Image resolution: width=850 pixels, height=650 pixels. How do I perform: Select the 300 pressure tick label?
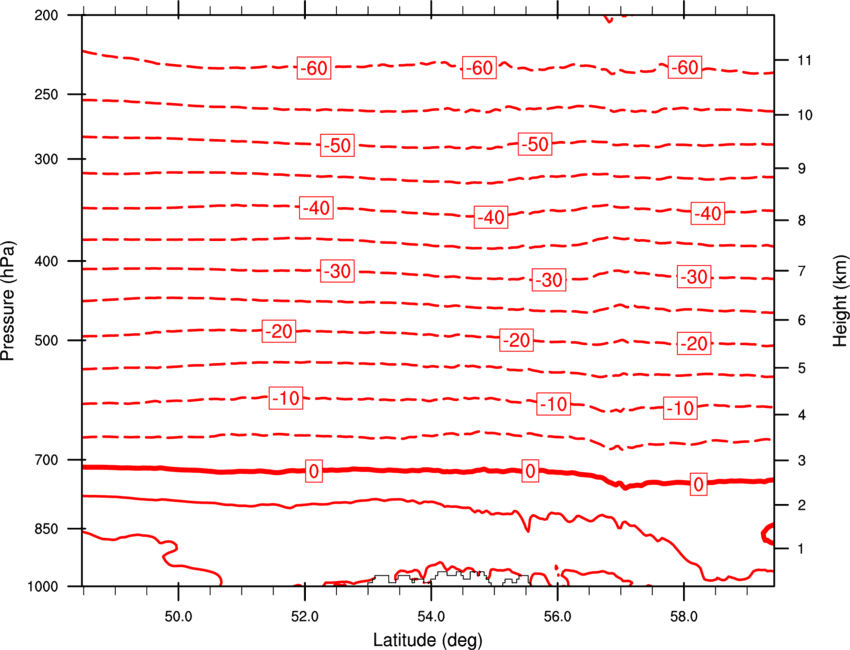coord(46,159)
